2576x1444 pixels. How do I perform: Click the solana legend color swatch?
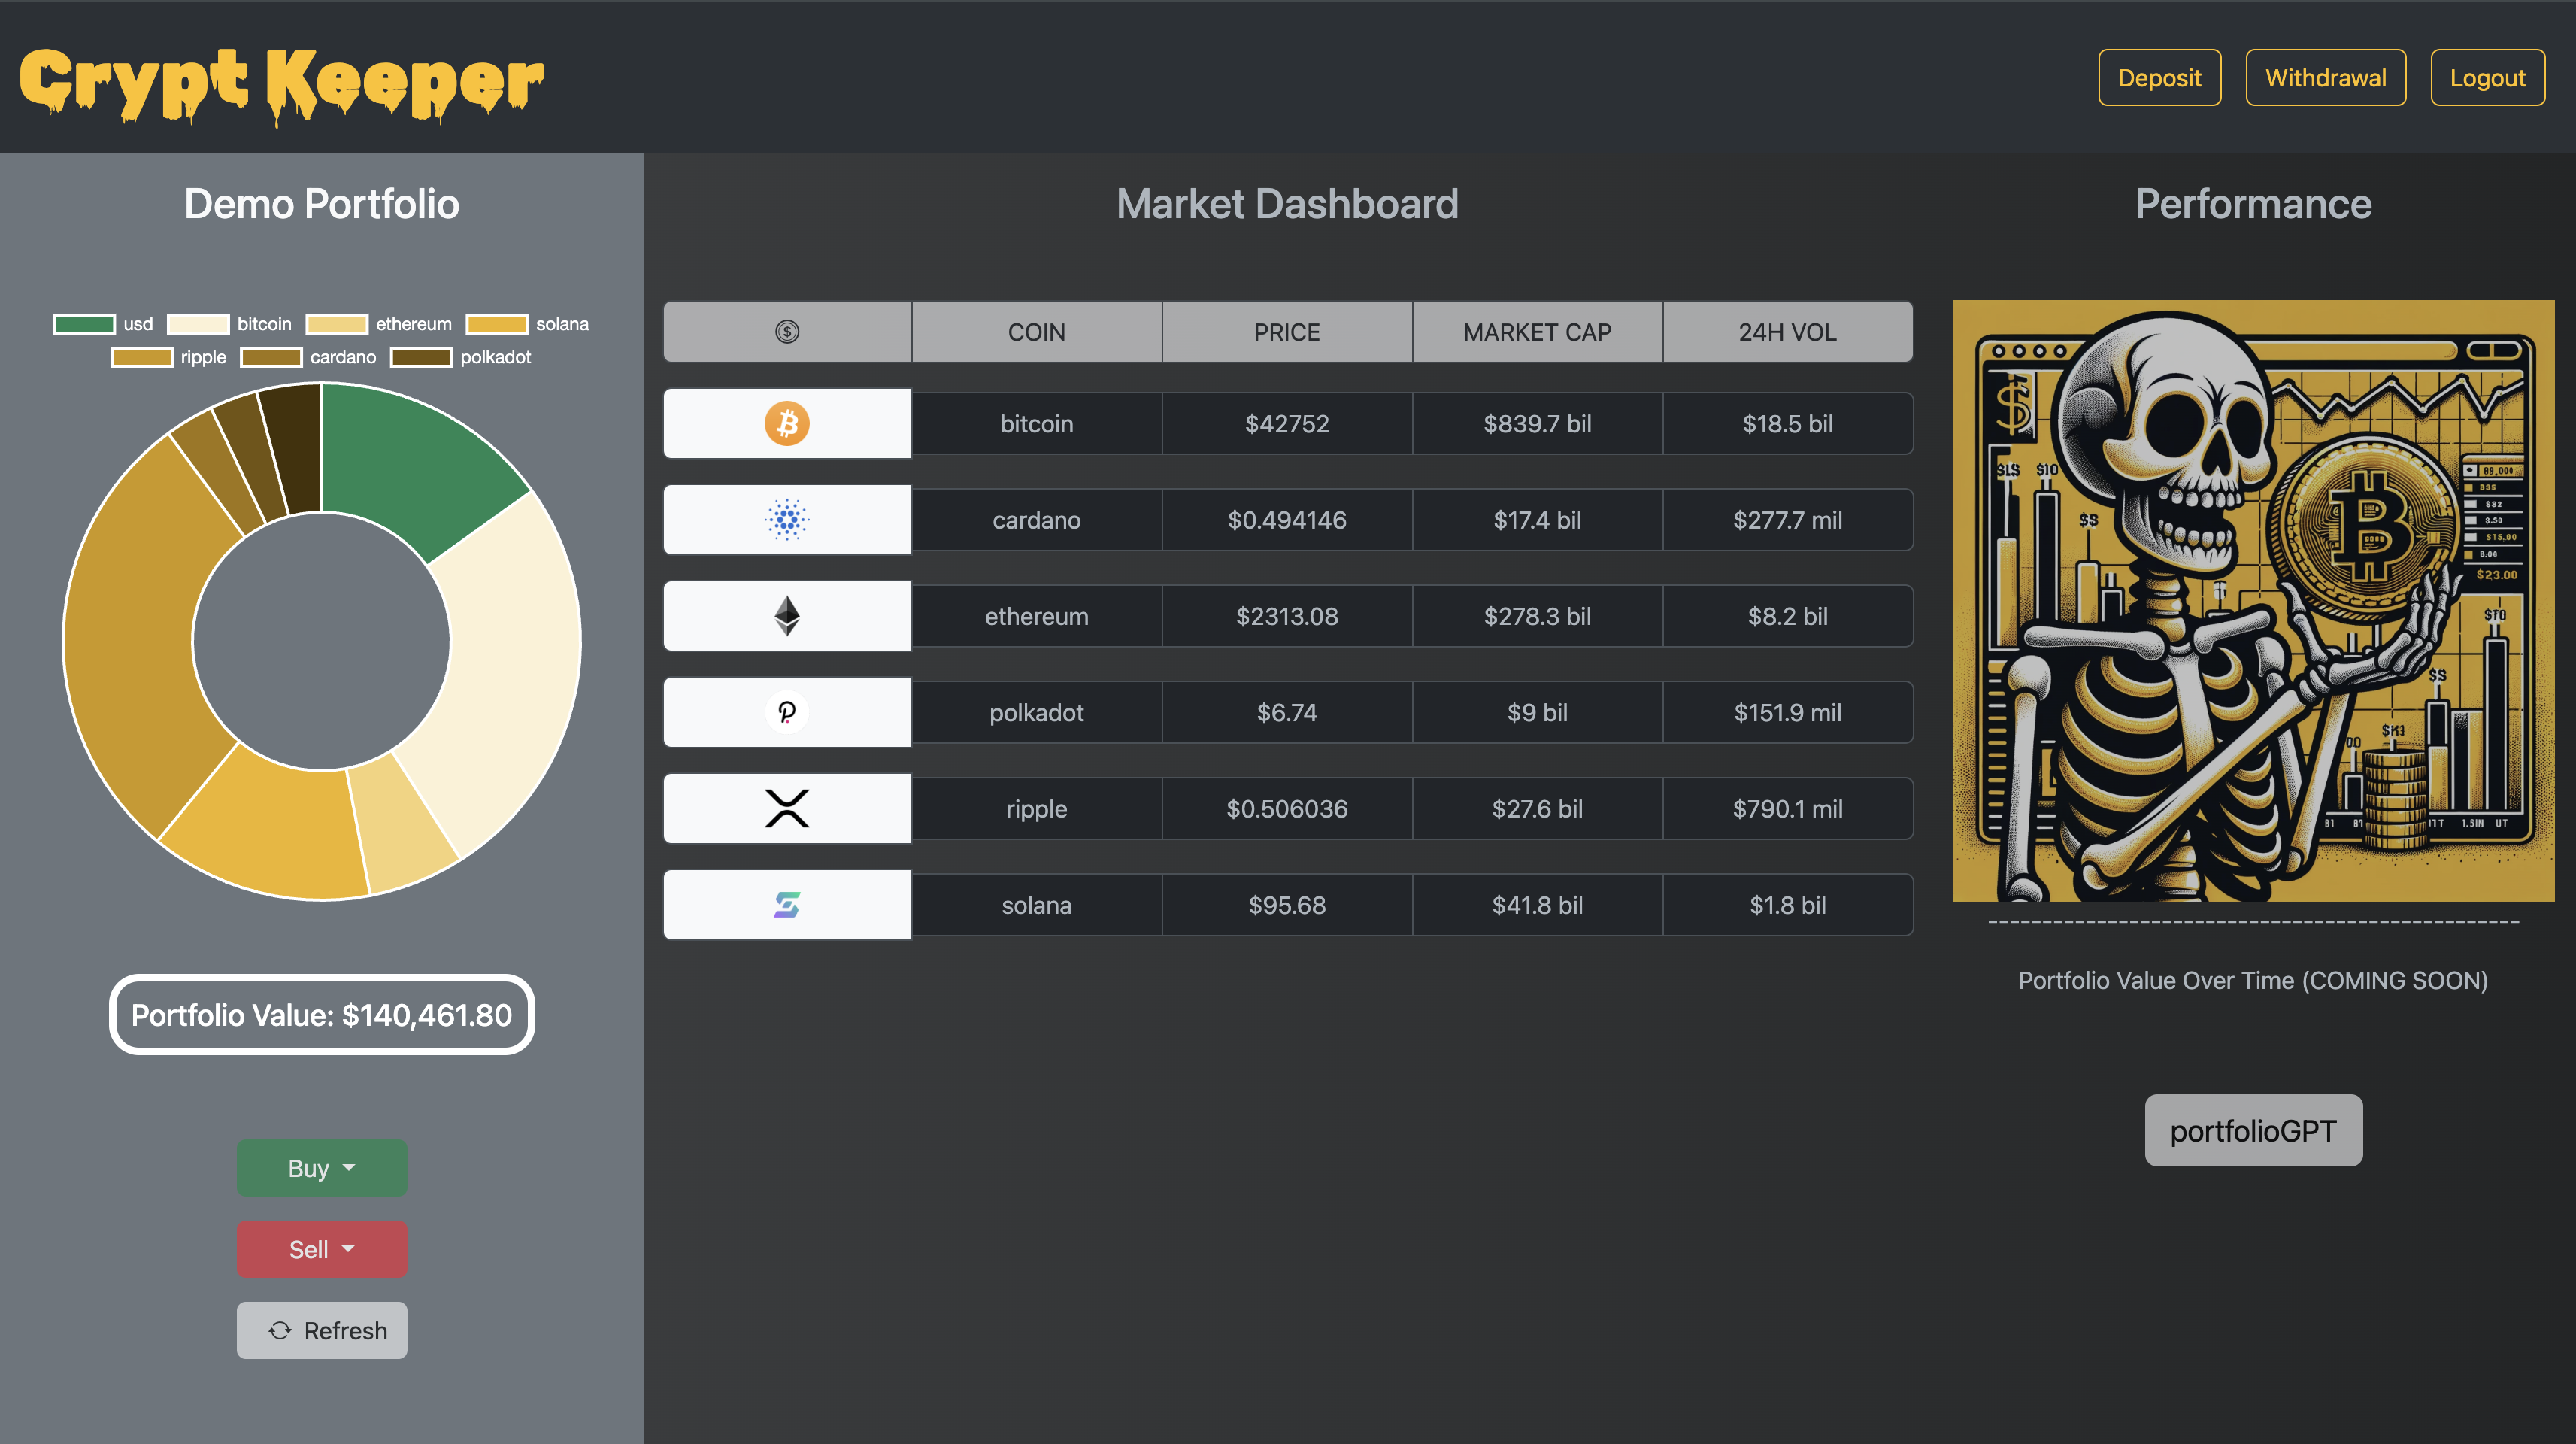[x=496, y=324]
